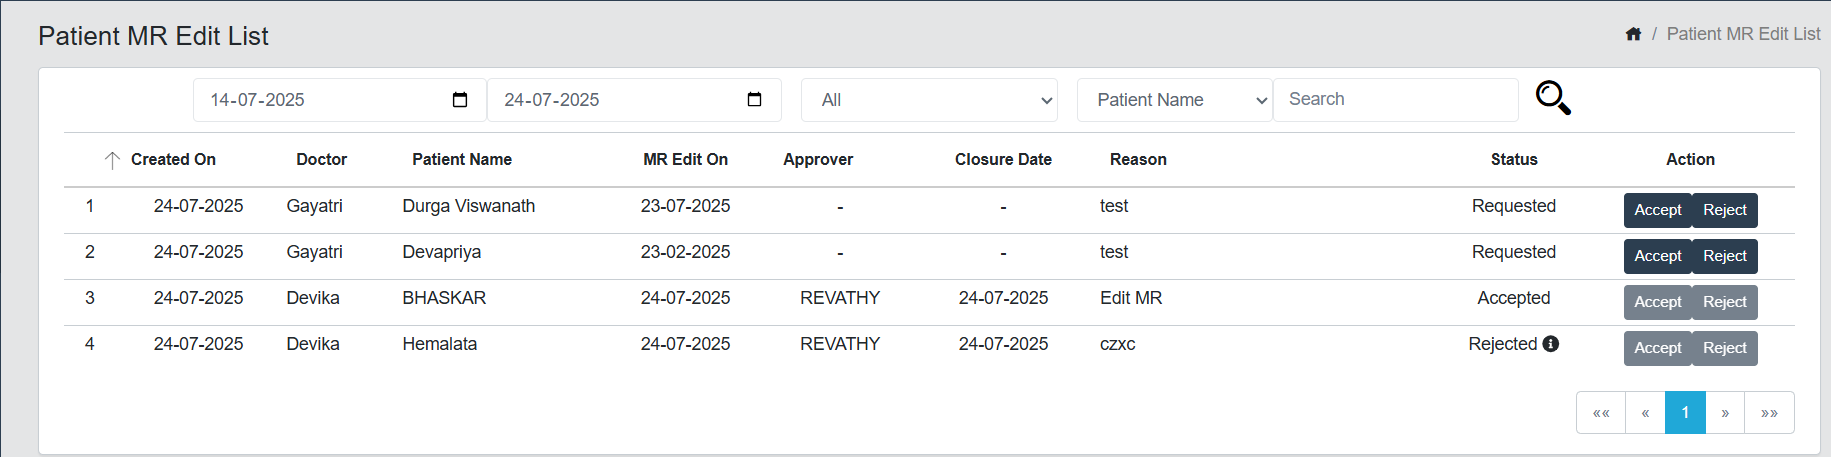The image size is (1831, 457).
Task: Click in the Search text field
Action: coord(1395,100)
